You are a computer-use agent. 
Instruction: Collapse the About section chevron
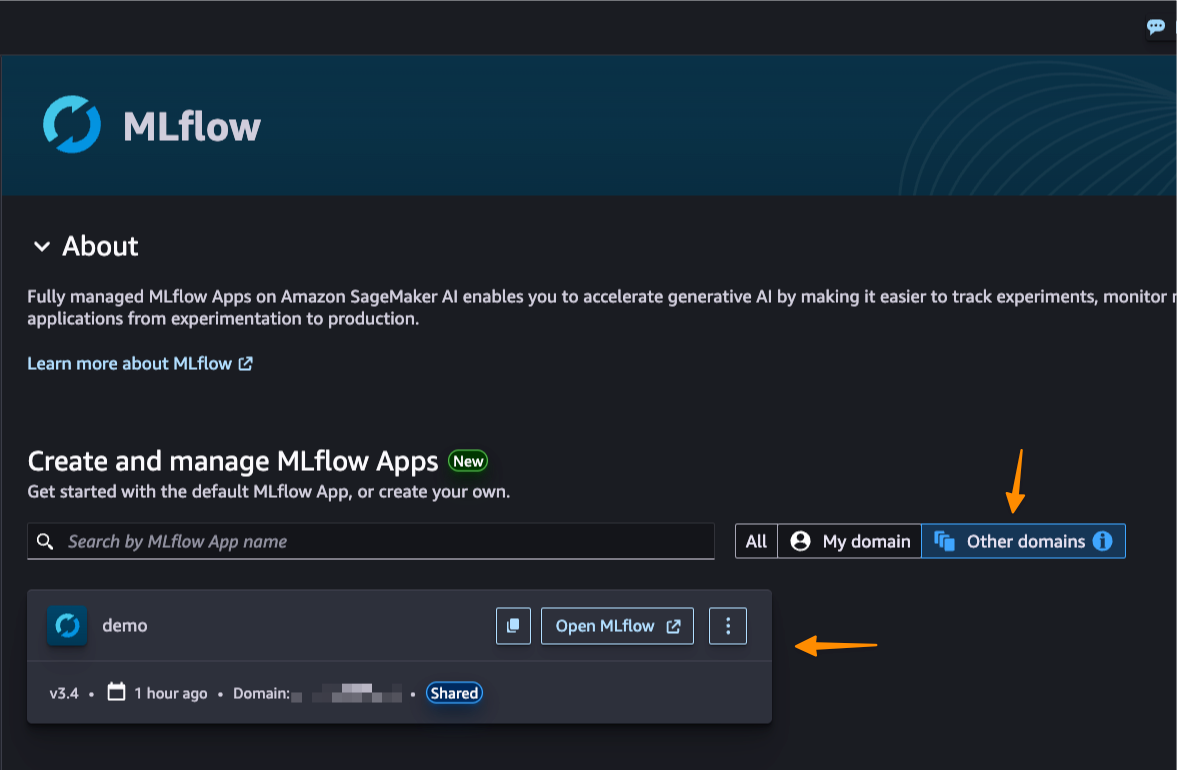click(x=41, y=246)
